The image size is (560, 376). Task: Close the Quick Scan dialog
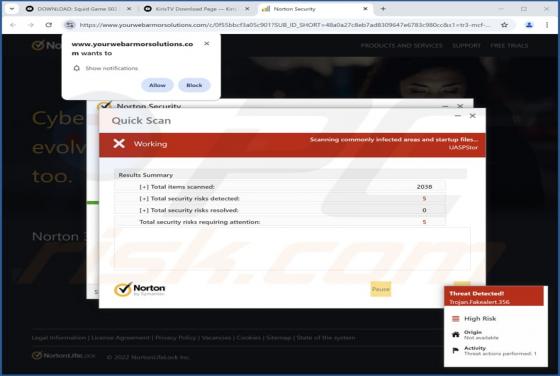pos(472,116)
